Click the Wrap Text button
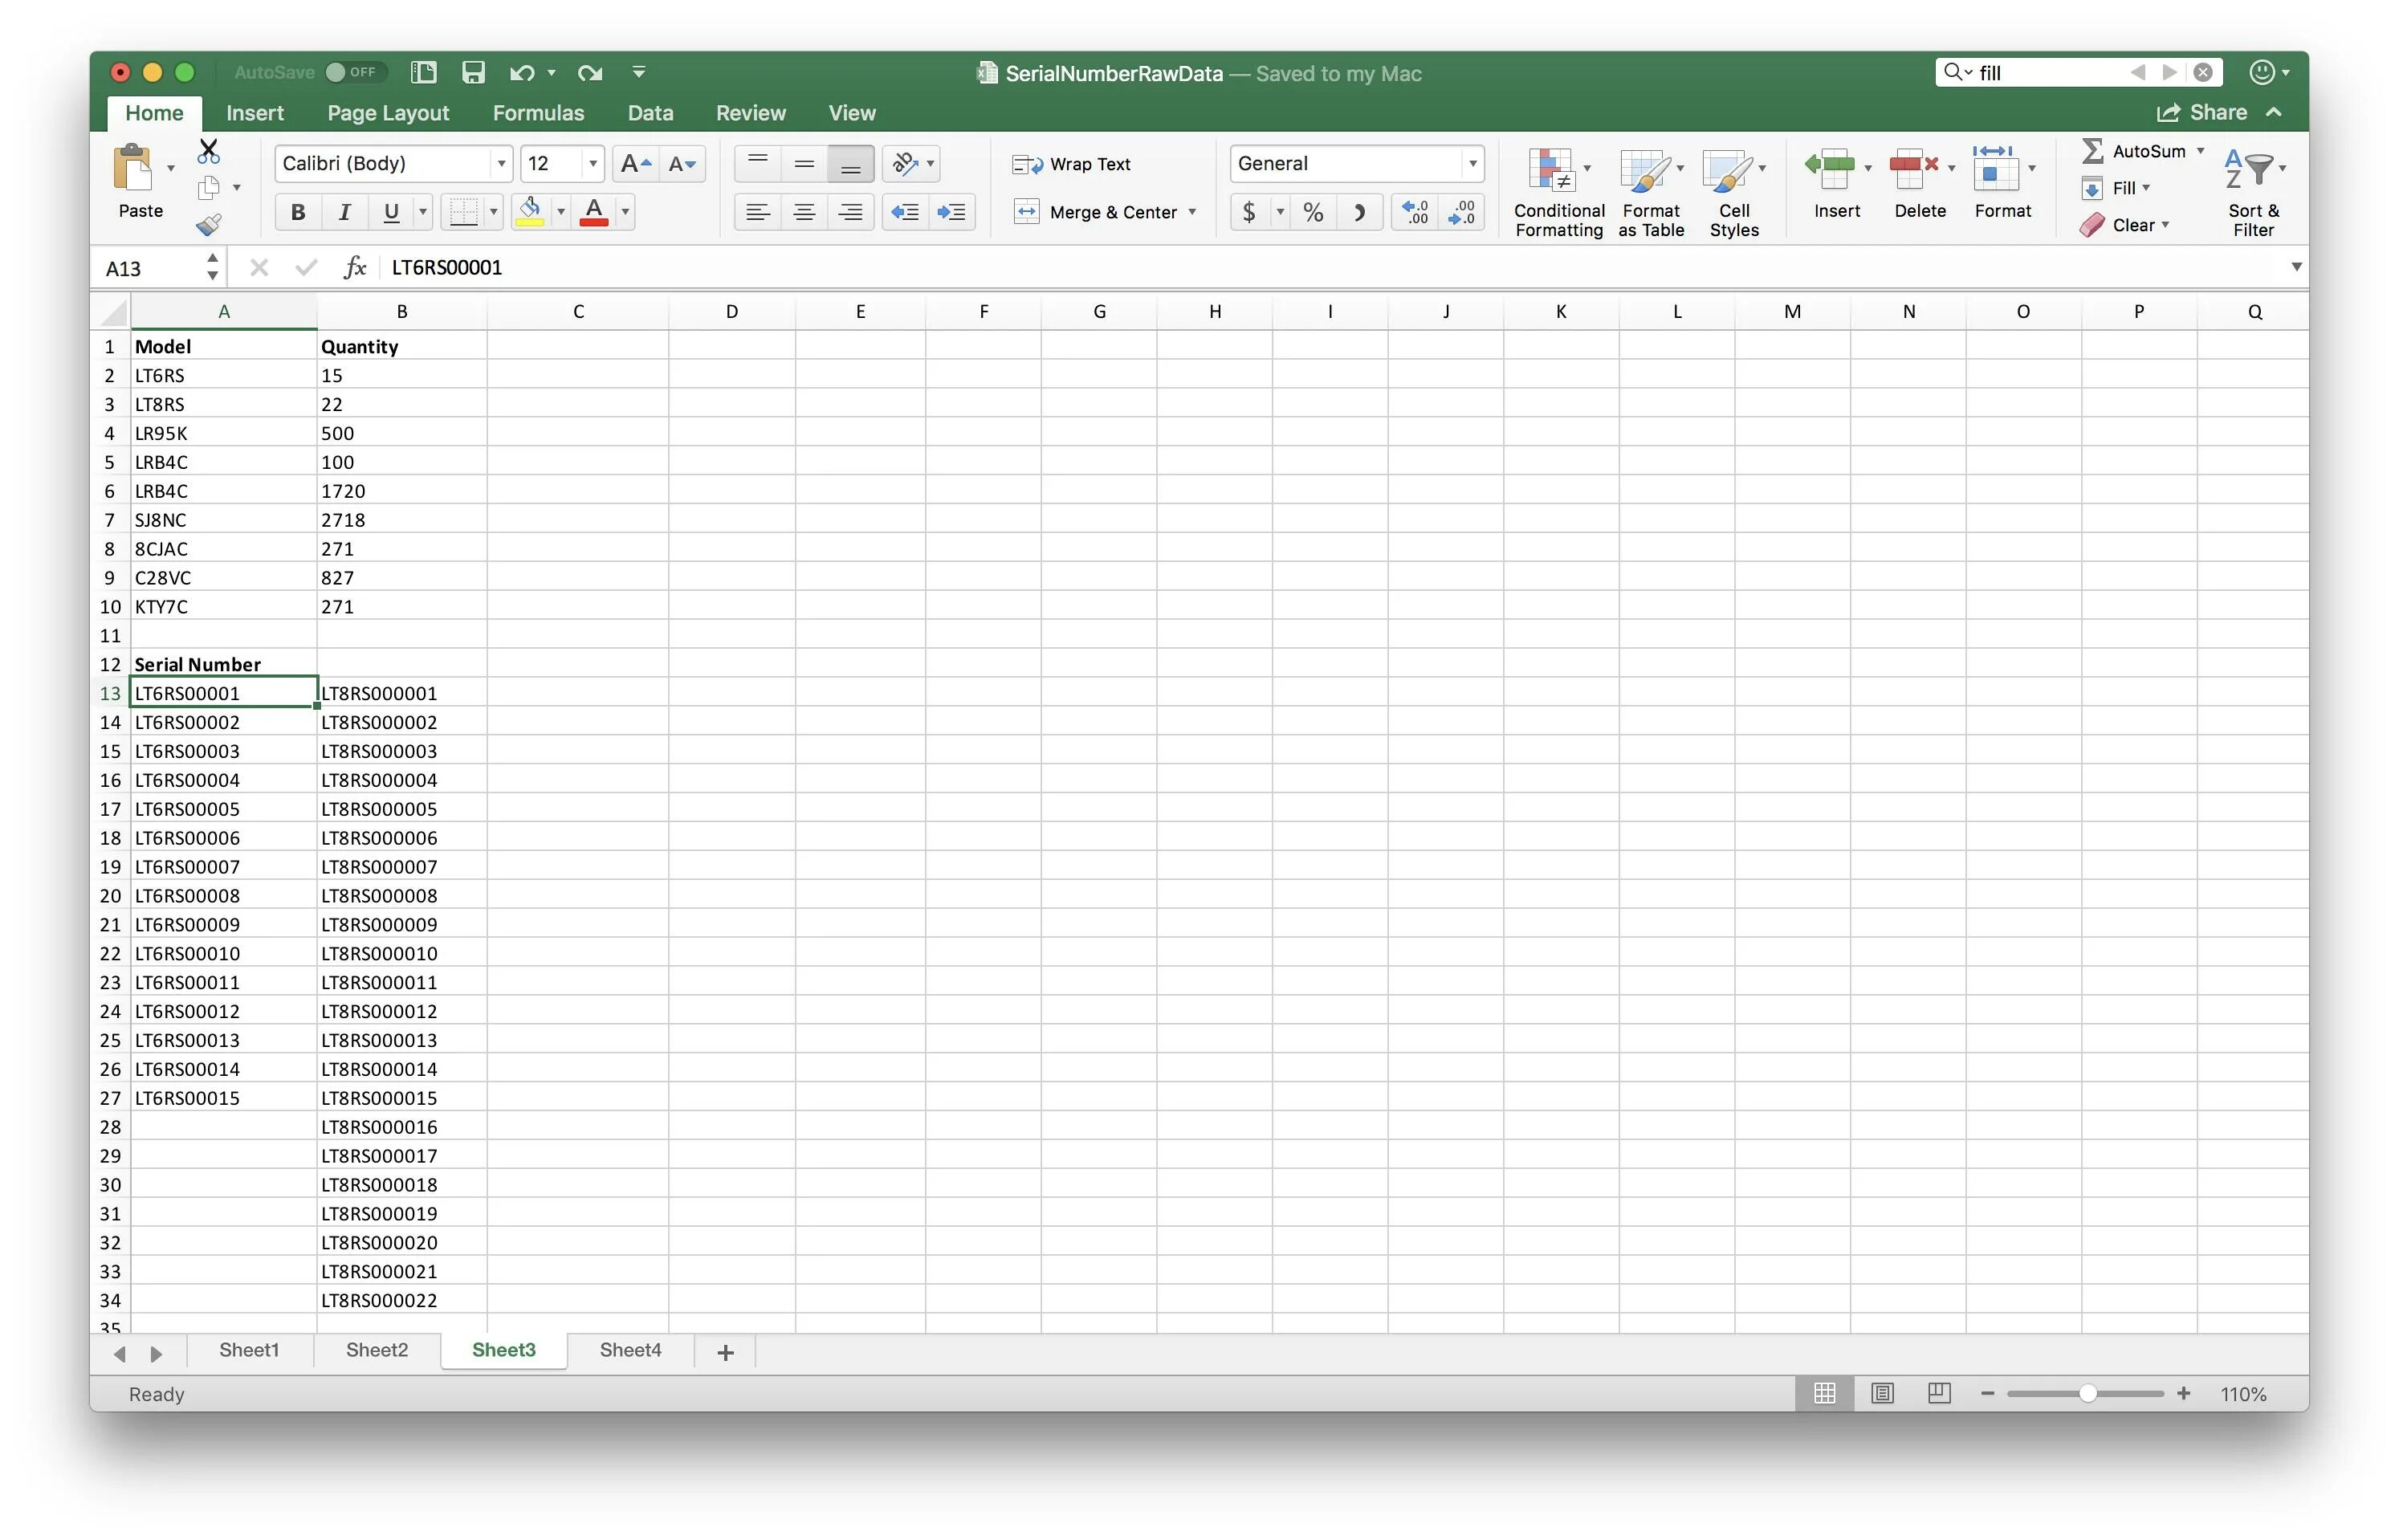 click(1071, 164)
